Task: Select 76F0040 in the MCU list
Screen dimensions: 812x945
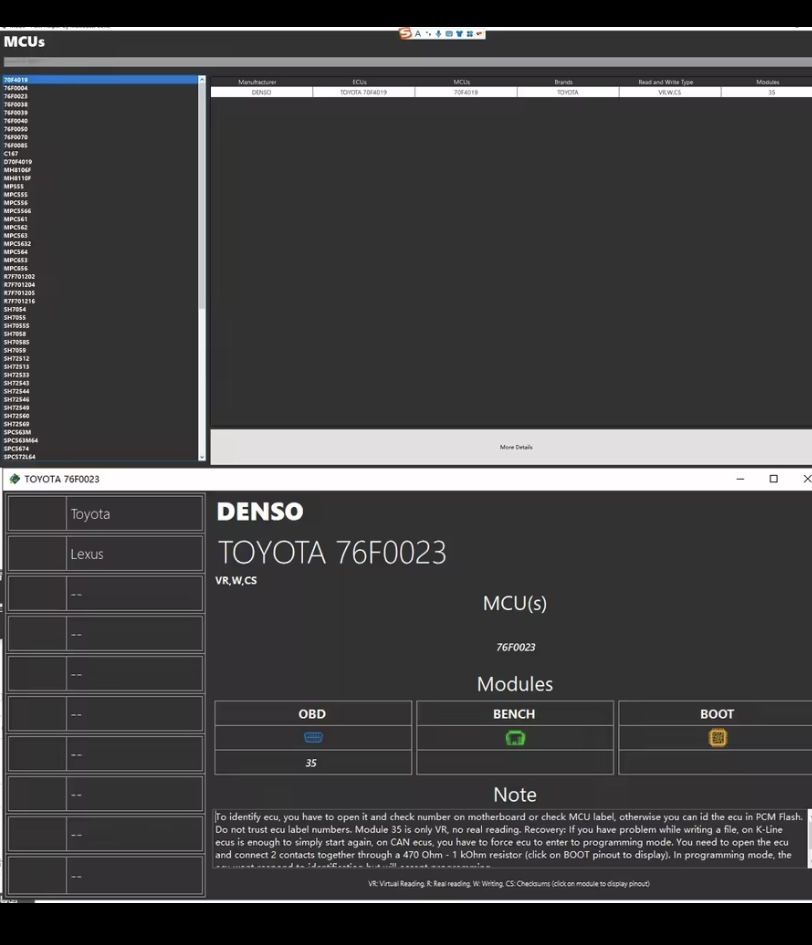Action: [16, 121]
